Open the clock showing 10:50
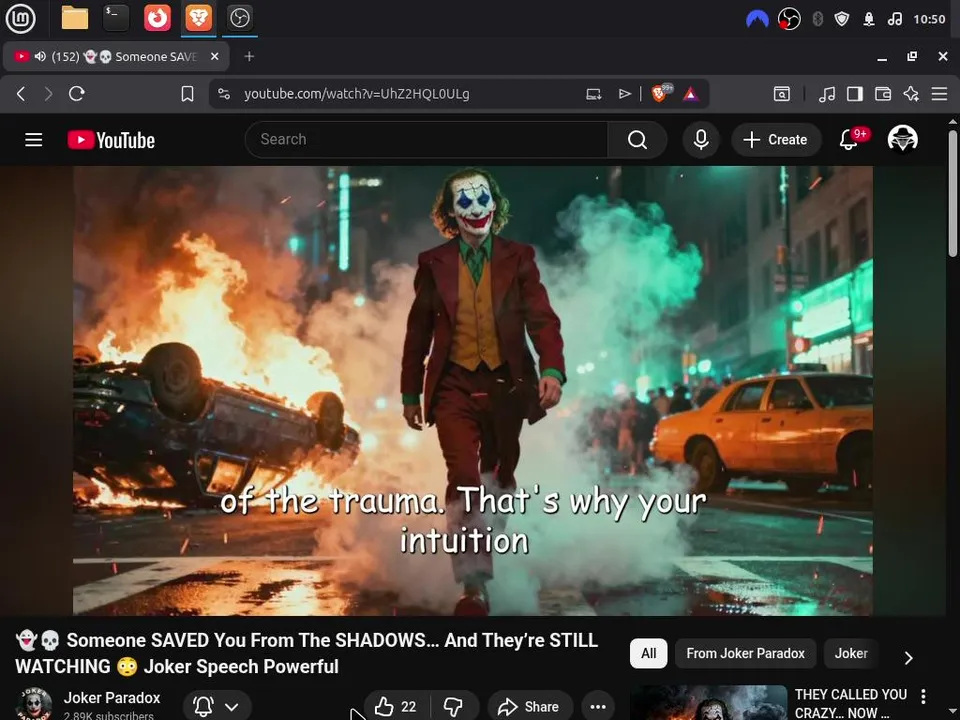The width and height of the screenshot is (960, 720). (929, 20)
